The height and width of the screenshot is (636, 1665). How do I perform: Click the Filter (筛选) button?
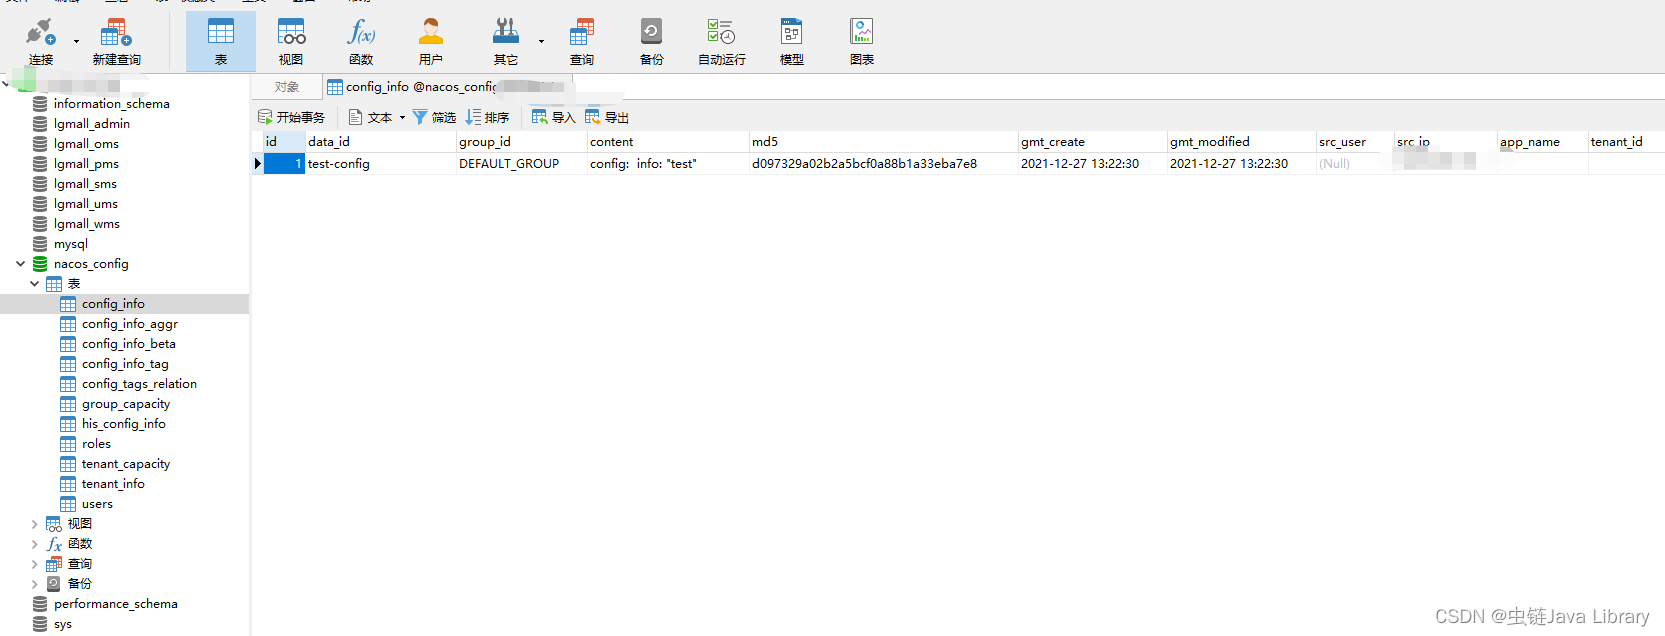(434, 117)
